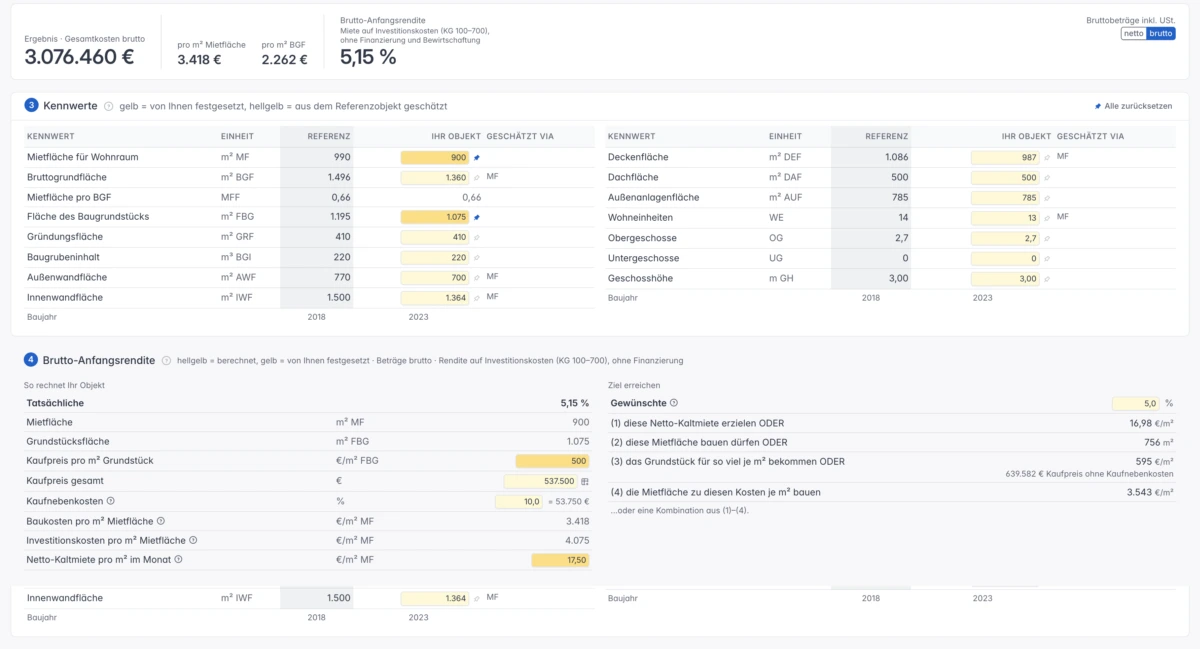Open info icon next to Kaufnebenkosten

(110, 501)
